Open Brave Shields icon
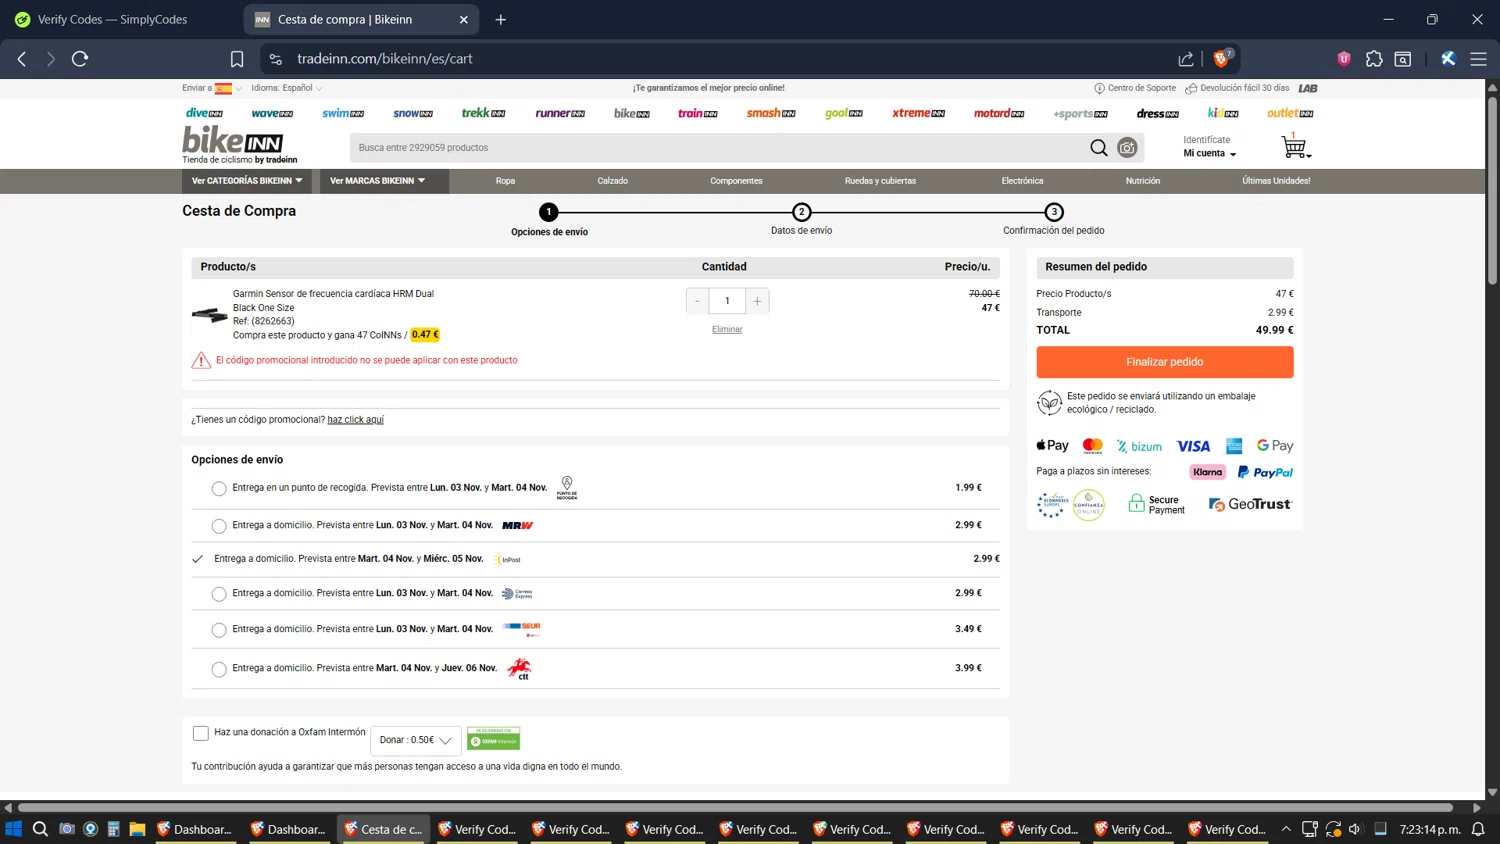Screen dimensions: 1500x844 click(1221, 58)
